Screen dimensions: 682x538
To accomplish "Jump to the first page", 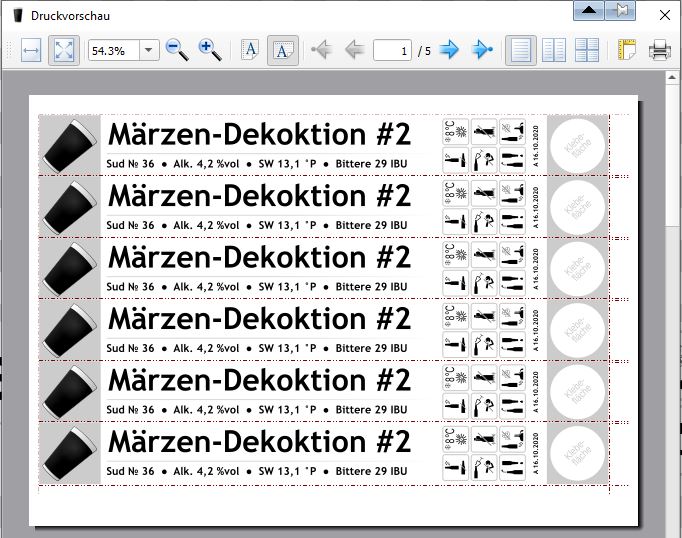I will tap(321, 50).
